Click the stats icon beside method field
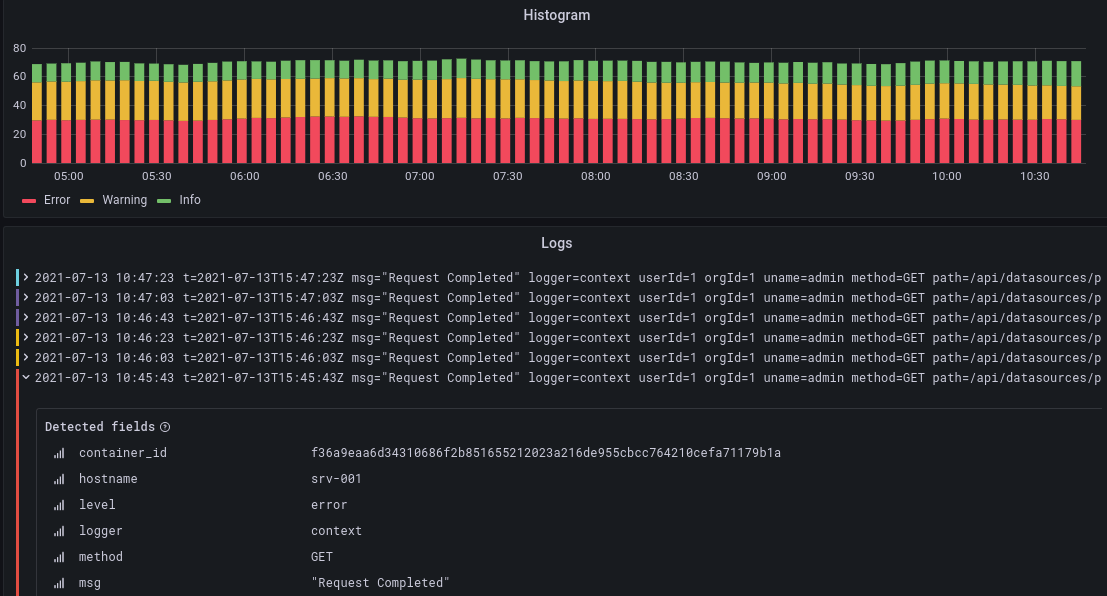Viewport: 1107px width, 596px height. tap(59, 557)
